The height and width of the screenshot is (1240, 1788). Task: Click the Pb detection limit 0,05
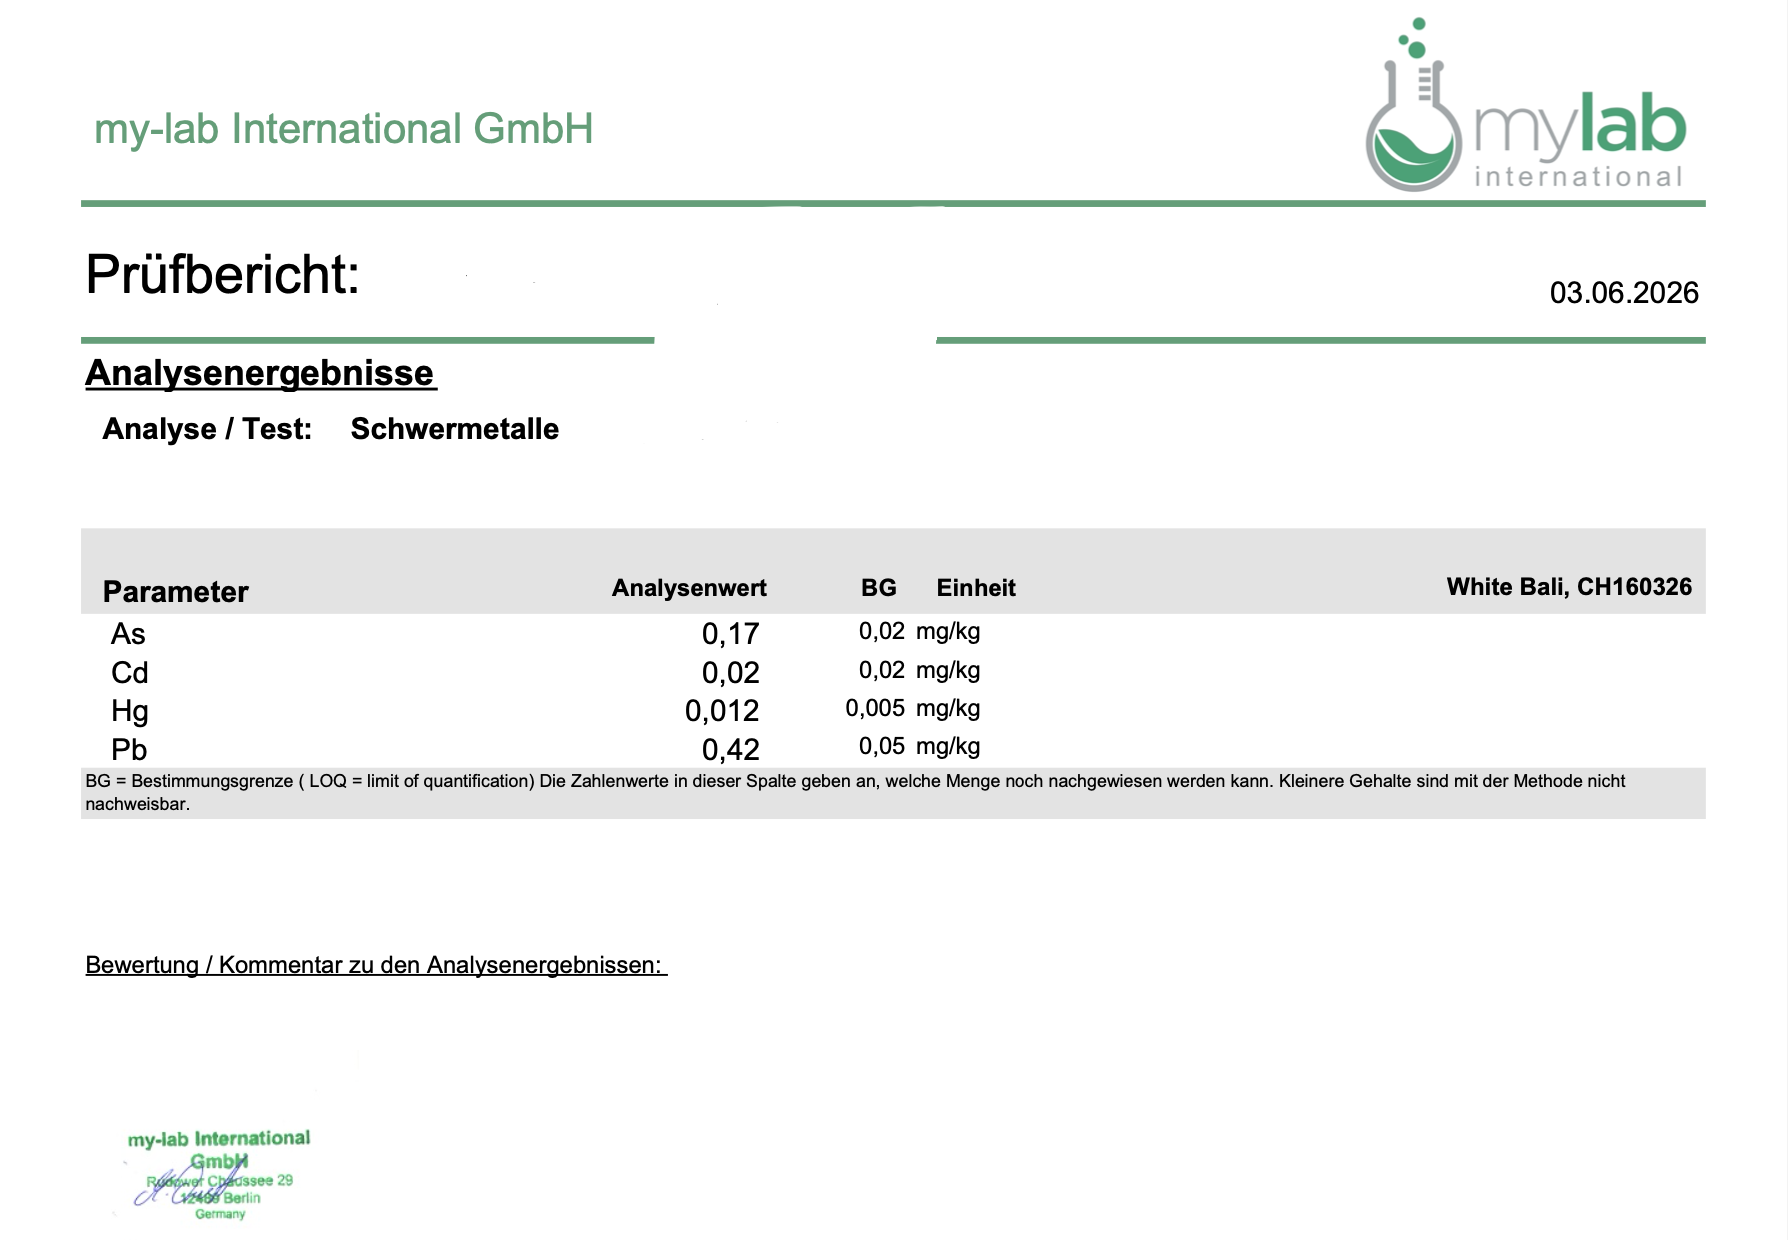click(x=882, y=746)
